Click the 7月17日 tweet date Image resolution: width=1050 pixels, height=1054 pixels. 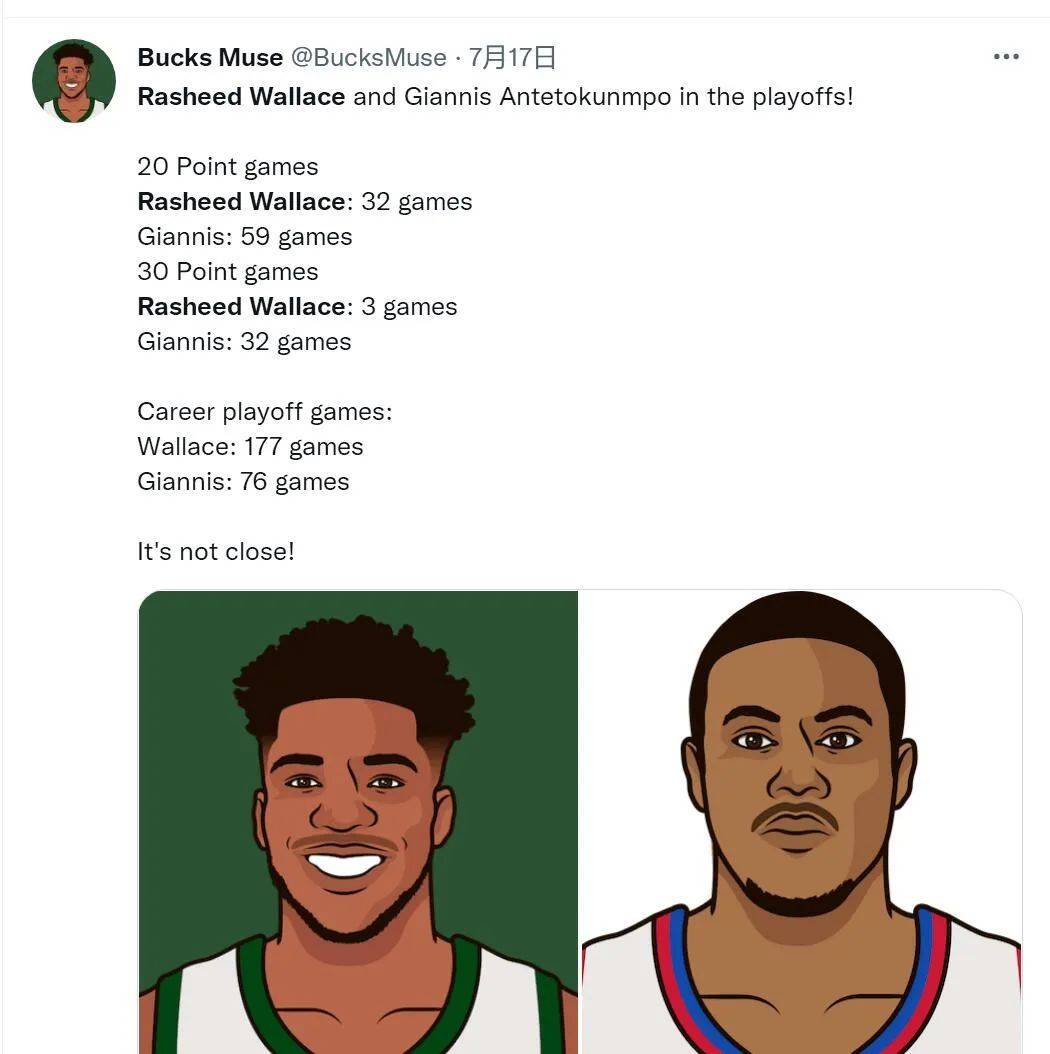[x=512, y=58]
